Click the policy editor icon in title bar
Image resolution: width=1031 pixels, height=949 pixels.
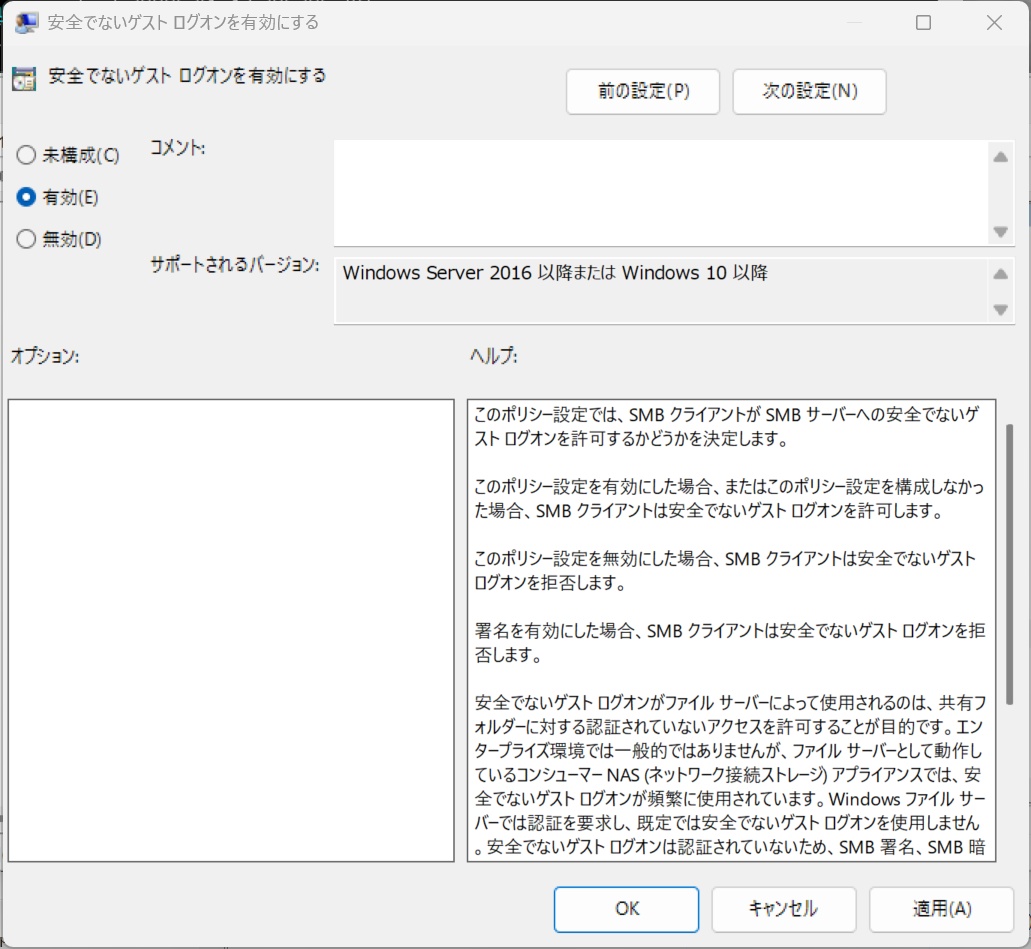[x=27, y=22]
